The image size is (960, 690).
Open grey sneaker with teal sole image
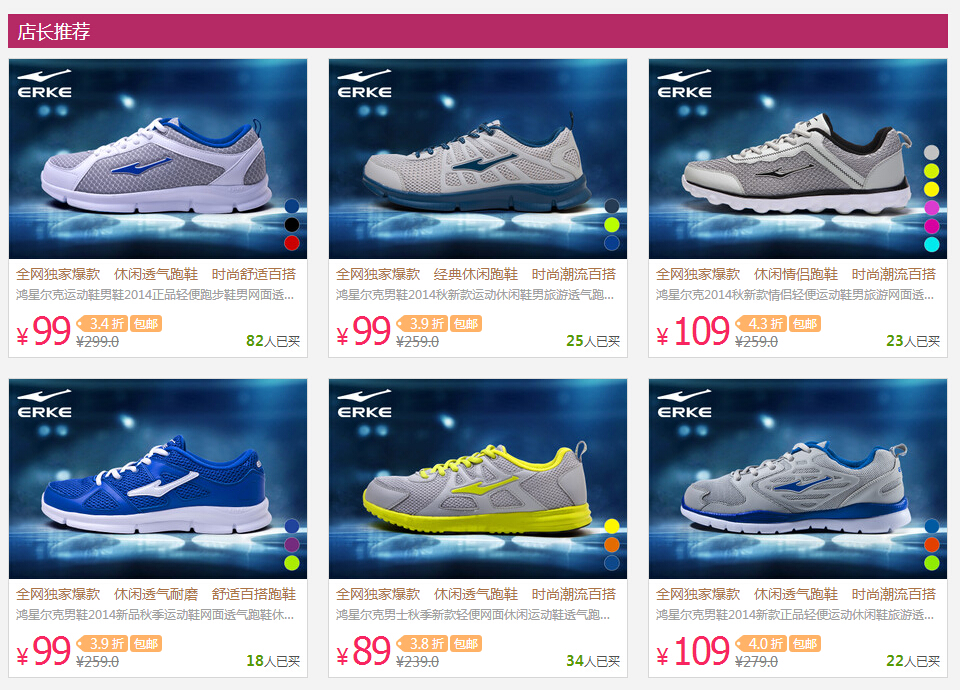(x=478, y=159)
